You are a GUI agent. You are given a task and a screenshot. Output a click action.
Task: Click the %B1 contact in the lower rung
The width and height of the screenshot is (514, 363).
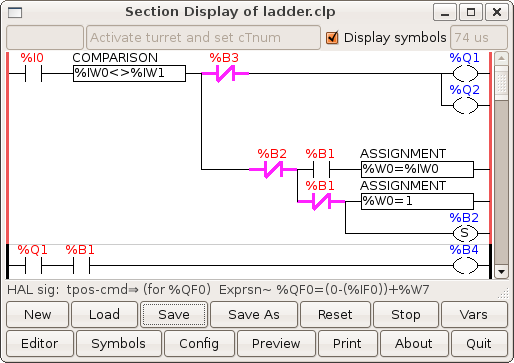(81, 266)
